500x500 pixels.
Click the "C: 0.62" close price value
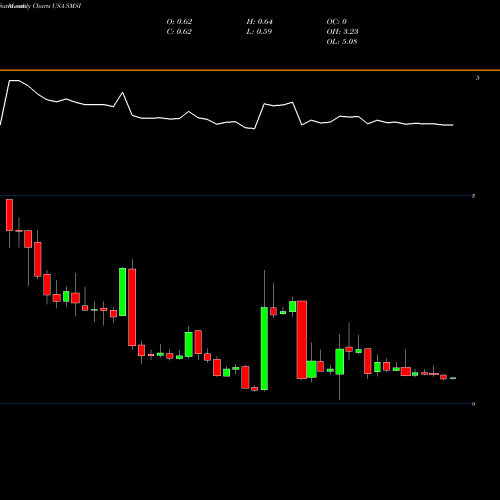point(179,32)
